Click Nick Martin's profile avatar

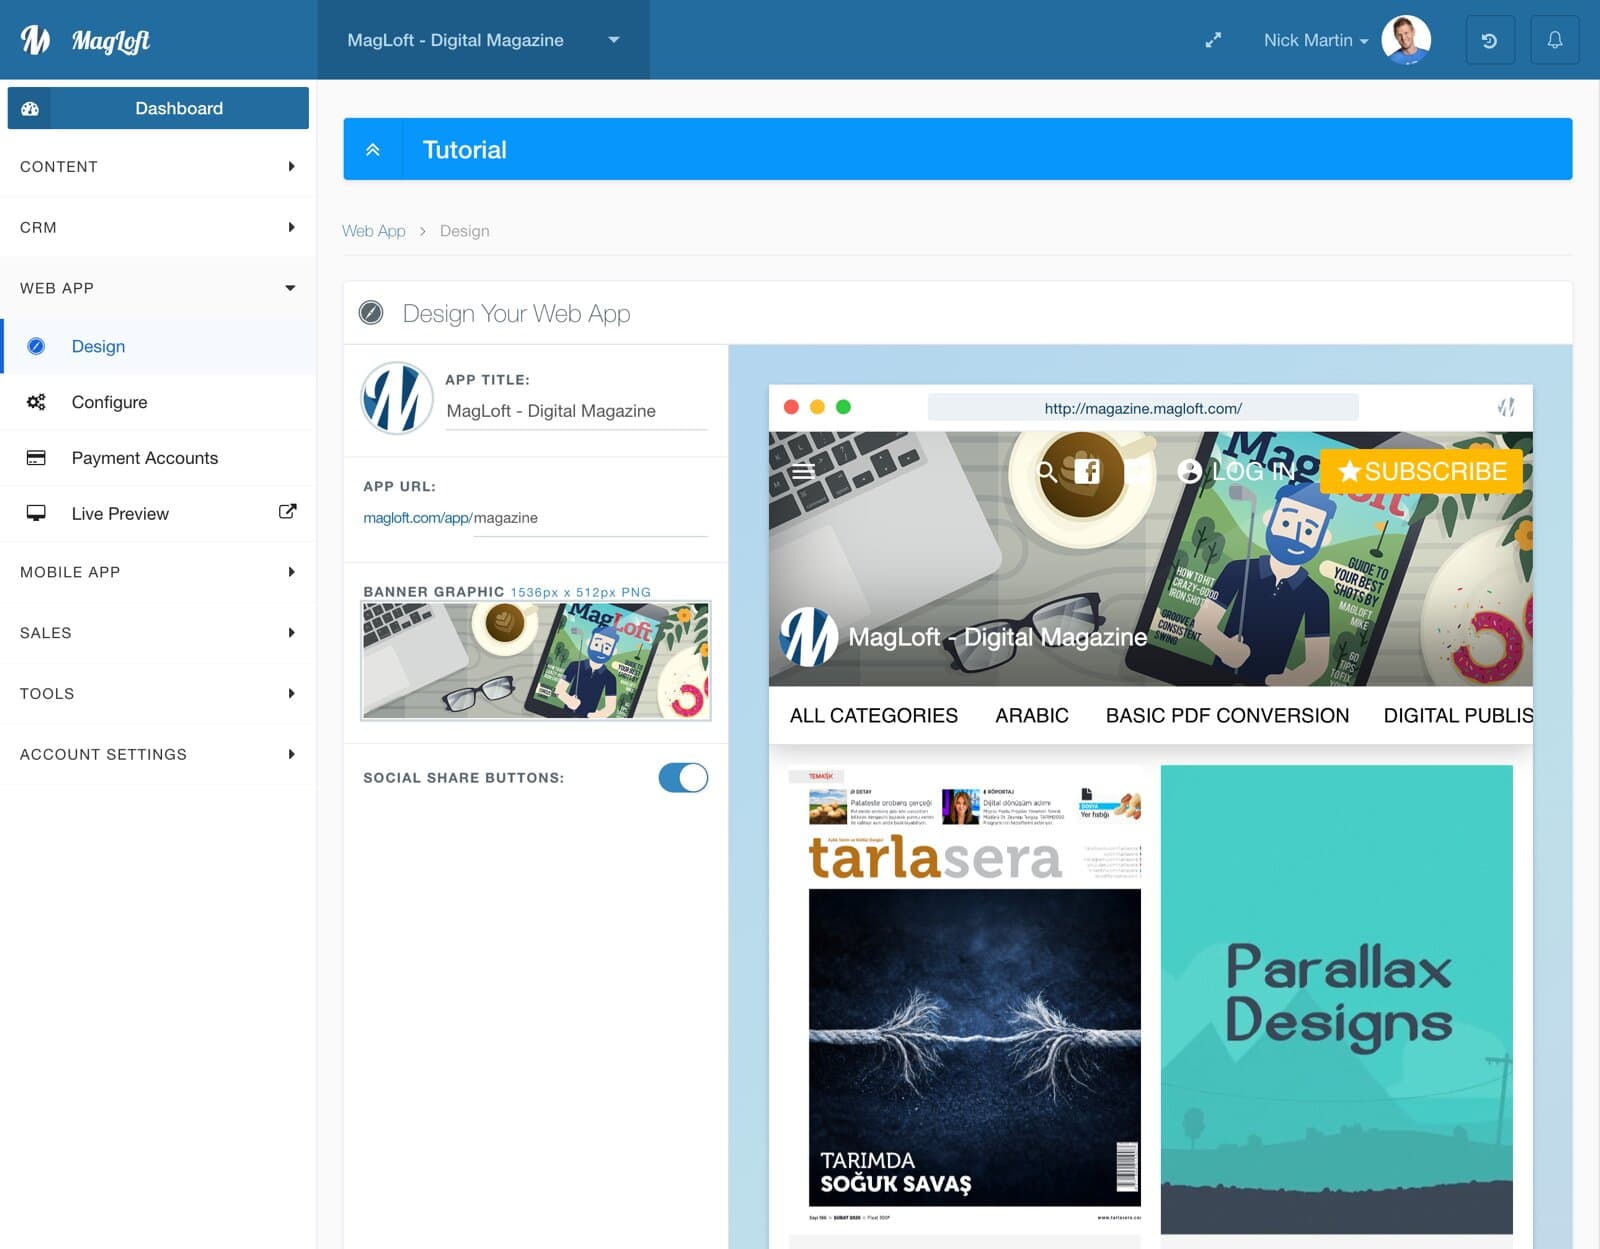(1406, 40)
